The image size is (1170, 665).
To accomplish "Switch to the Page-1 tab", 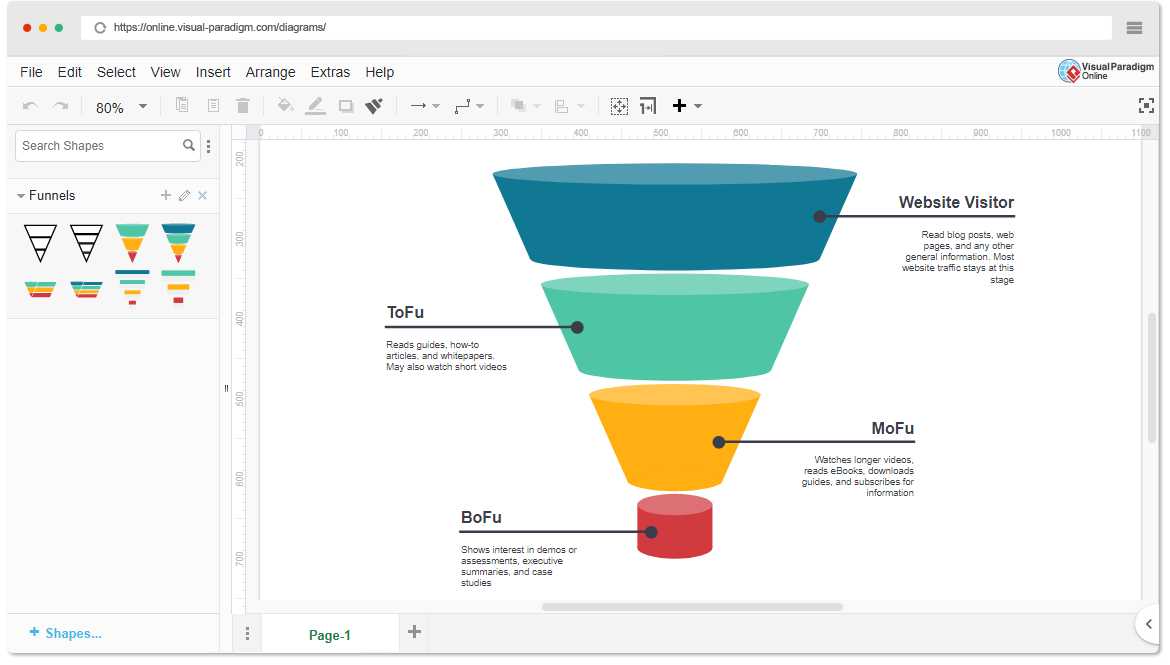I will 330,634.
